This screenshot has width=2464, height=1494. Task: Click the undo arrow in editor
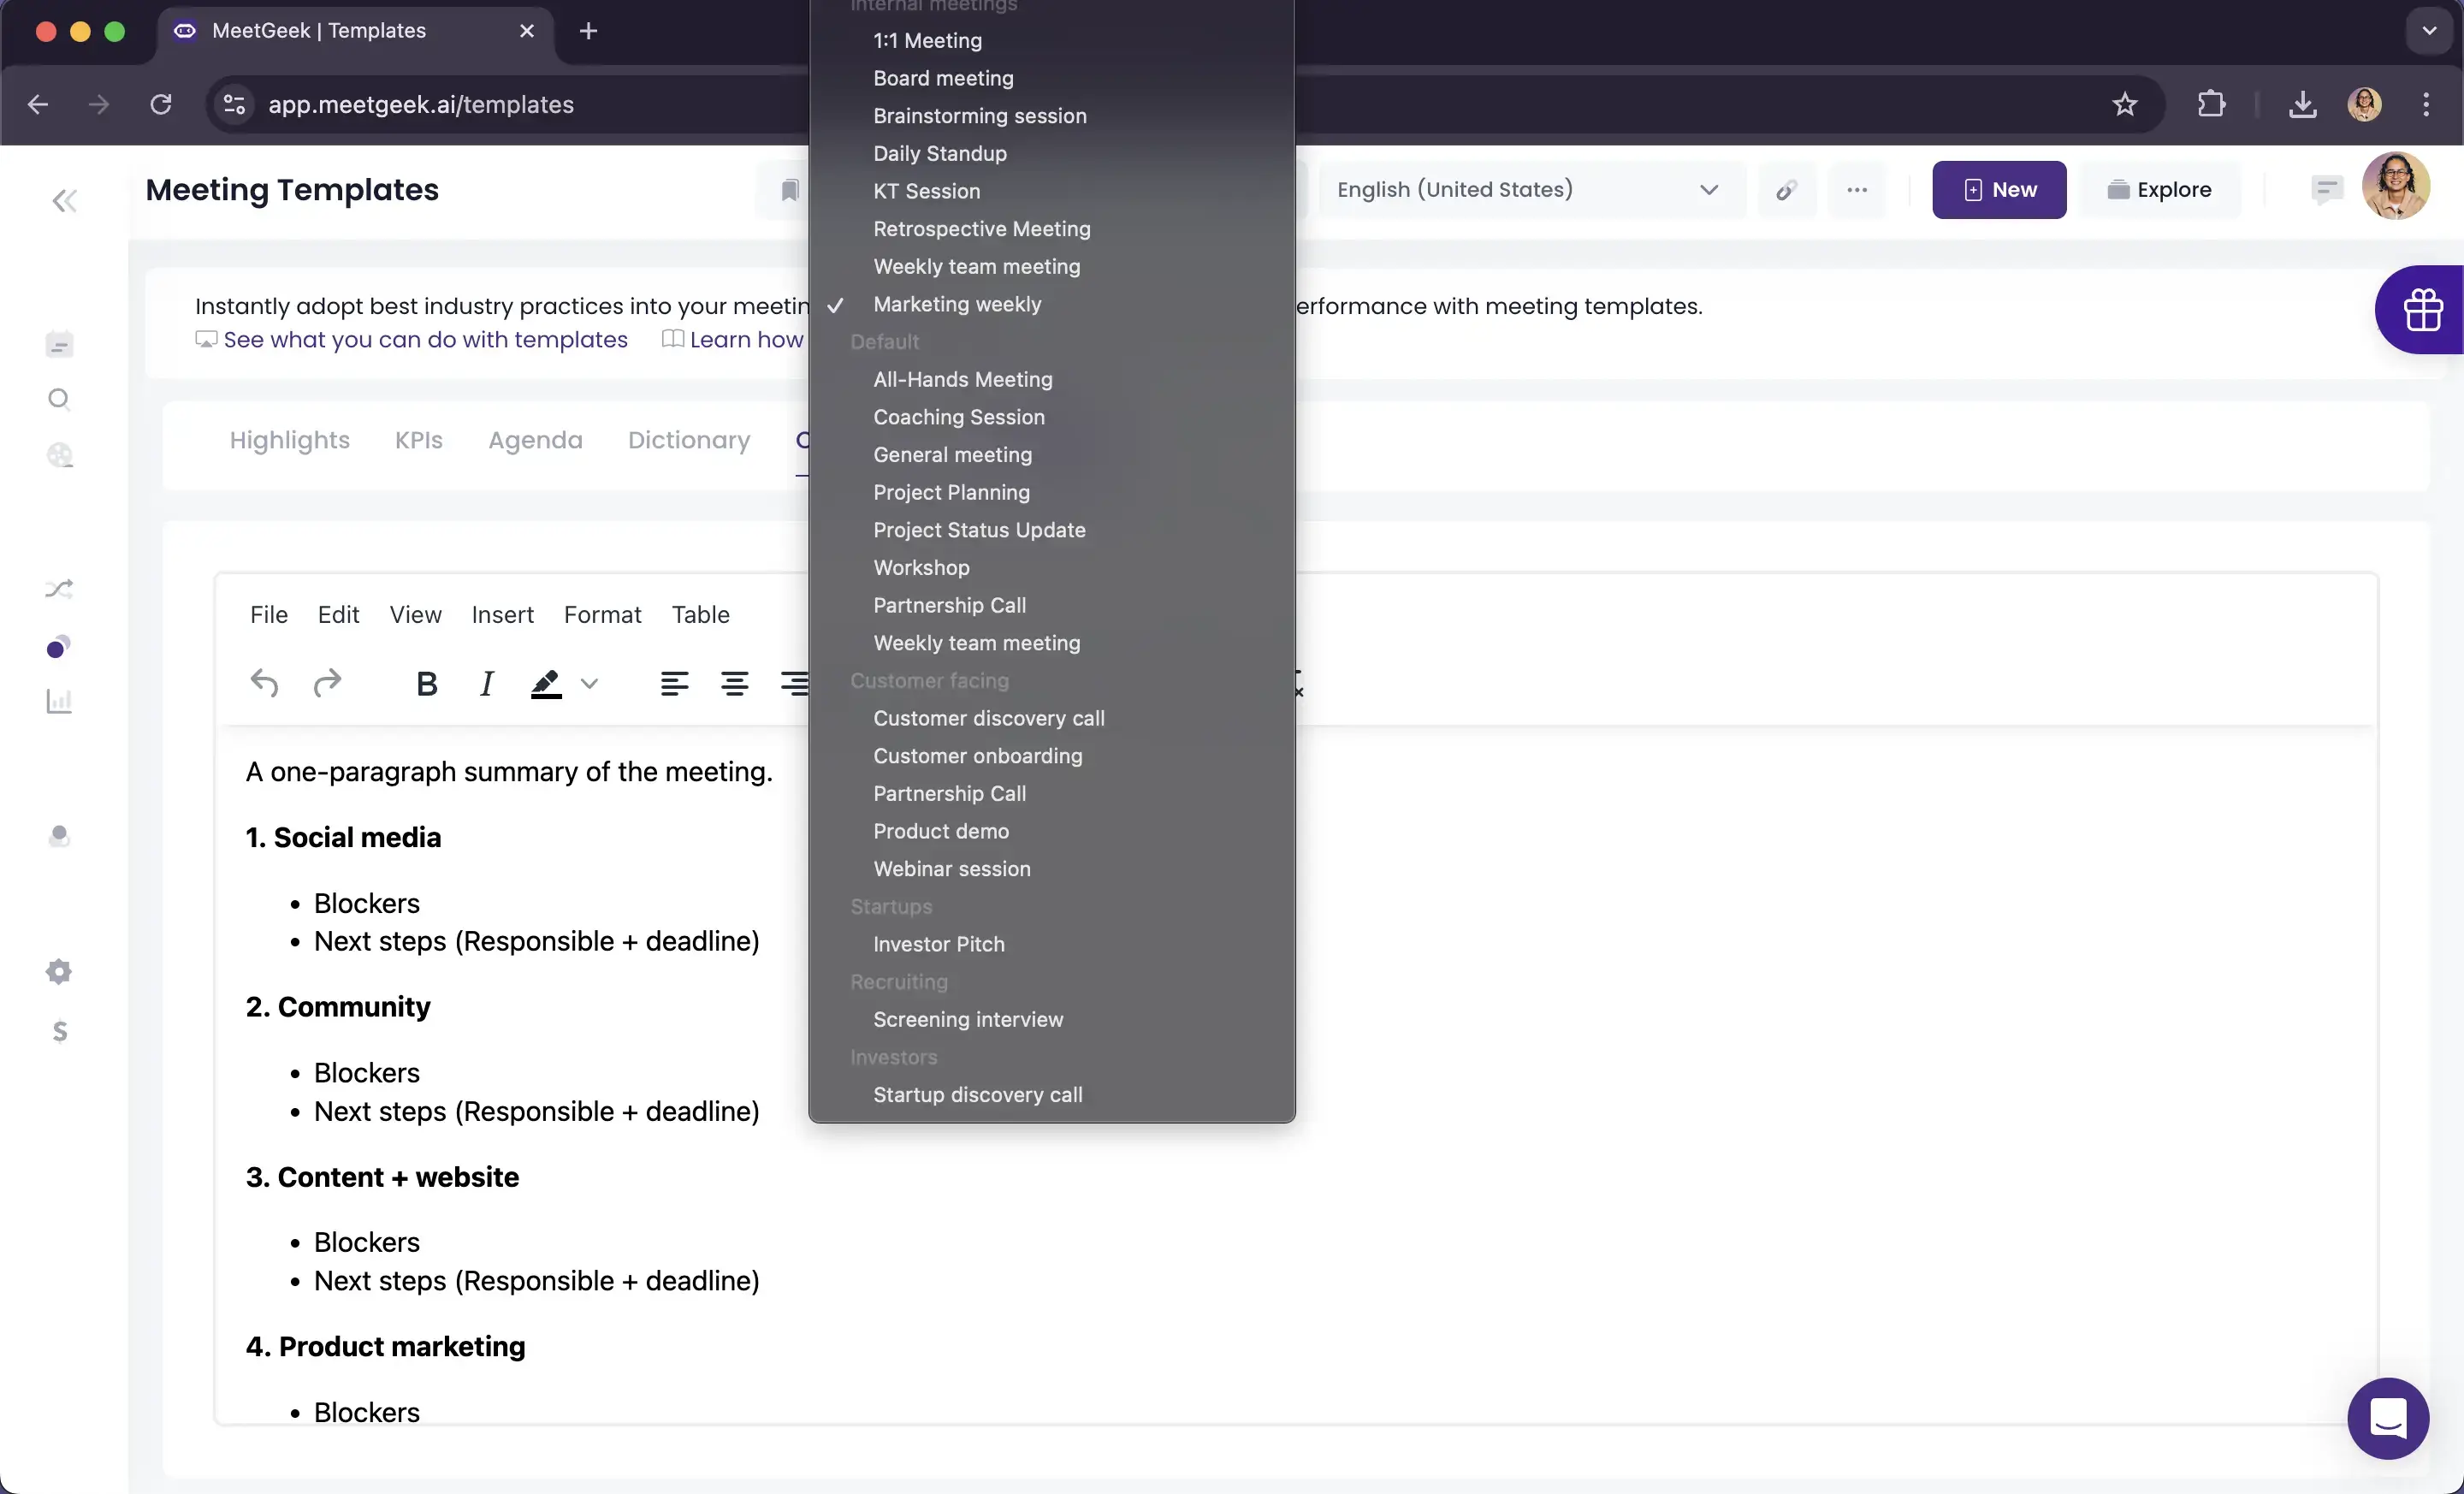pyautogui.click(x=264, y=684)
